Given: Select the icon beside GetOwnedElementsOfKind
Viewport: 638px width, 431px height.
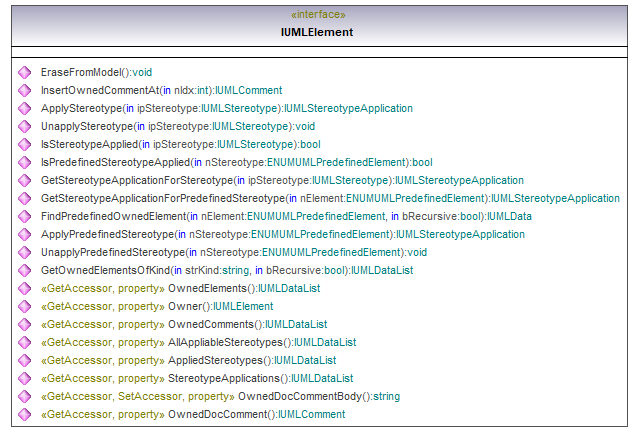Looking at the screenshot, I should [24, 271].
